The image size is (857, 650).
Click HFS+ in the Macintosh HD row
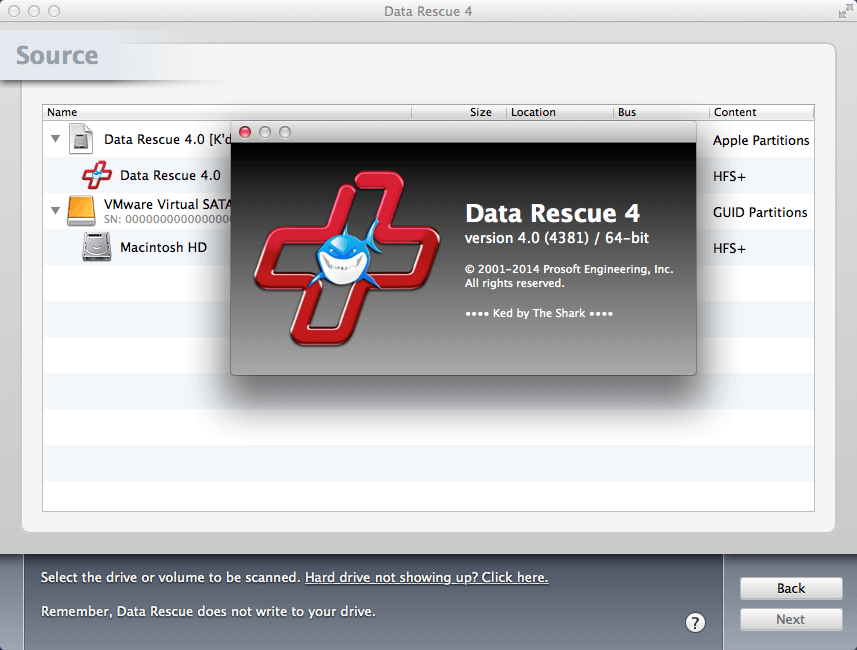pos(729,248)
